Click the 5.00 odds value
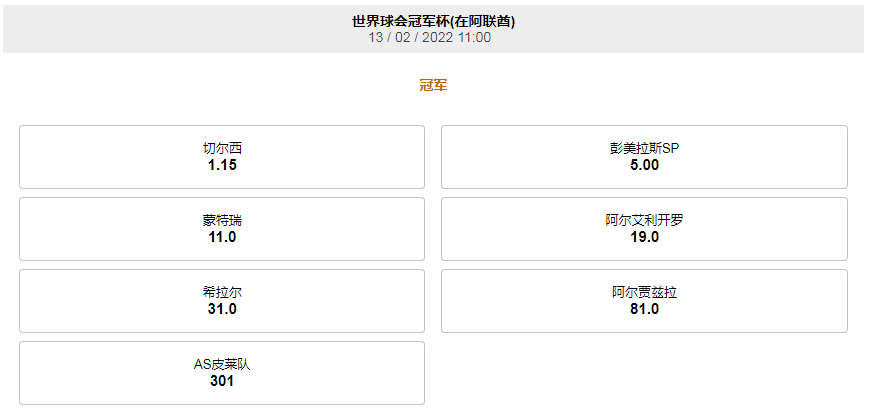The width and height of the screenshot is (877, 420). [644, 165]
